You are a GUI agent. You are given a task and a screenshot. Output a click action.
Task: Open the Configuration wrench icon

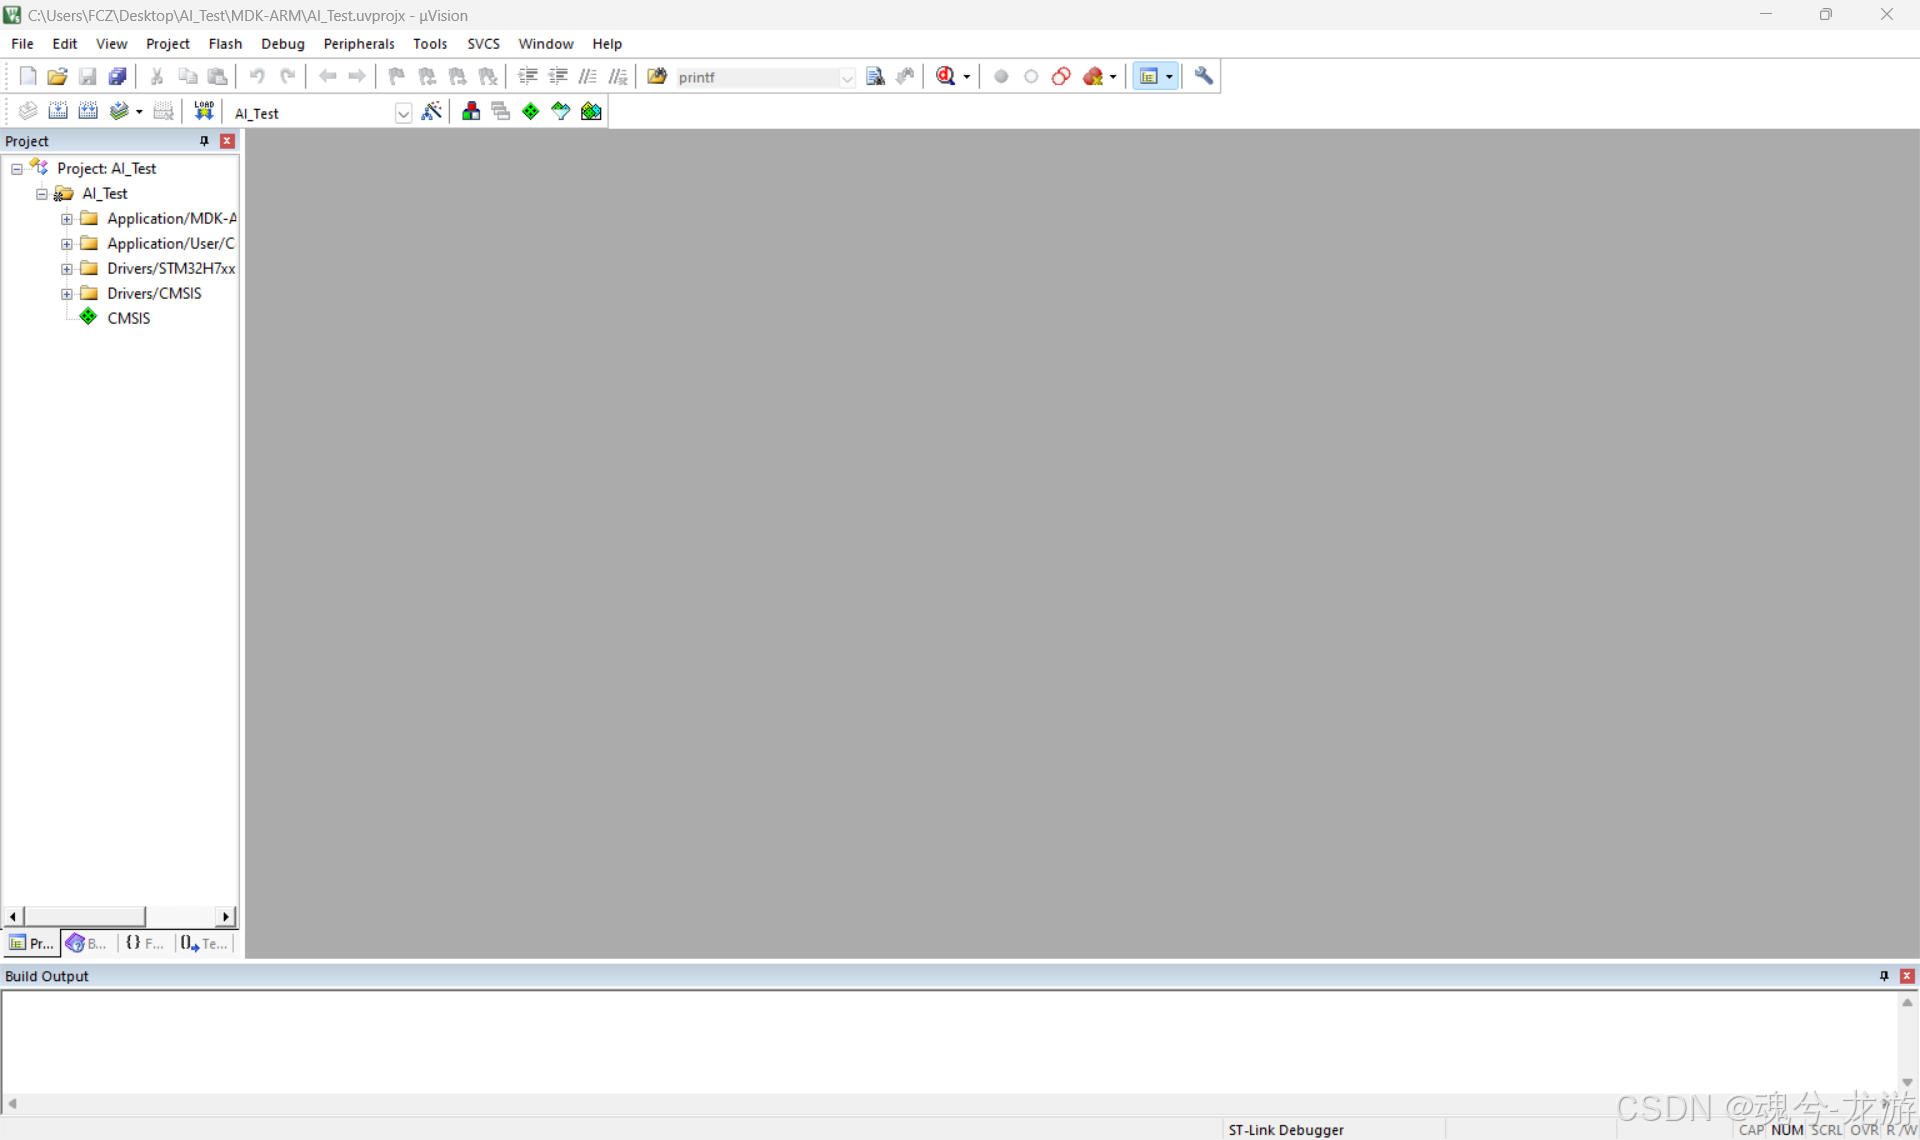(1204, 76)
